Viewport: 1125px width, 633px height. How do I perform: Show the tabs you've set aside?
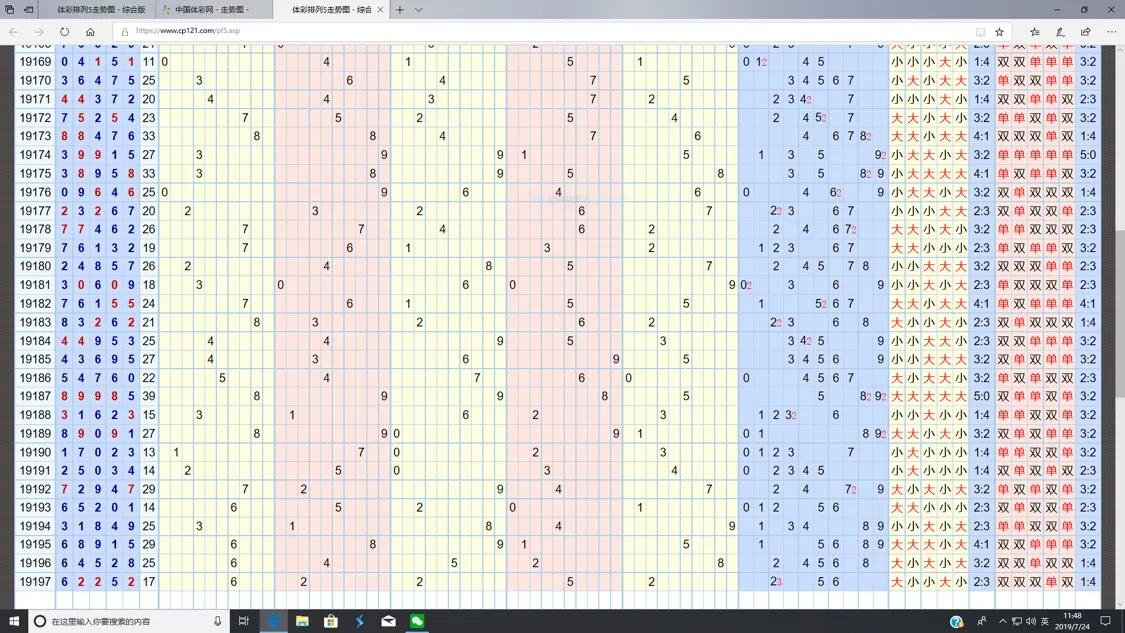tap(10, 10)
